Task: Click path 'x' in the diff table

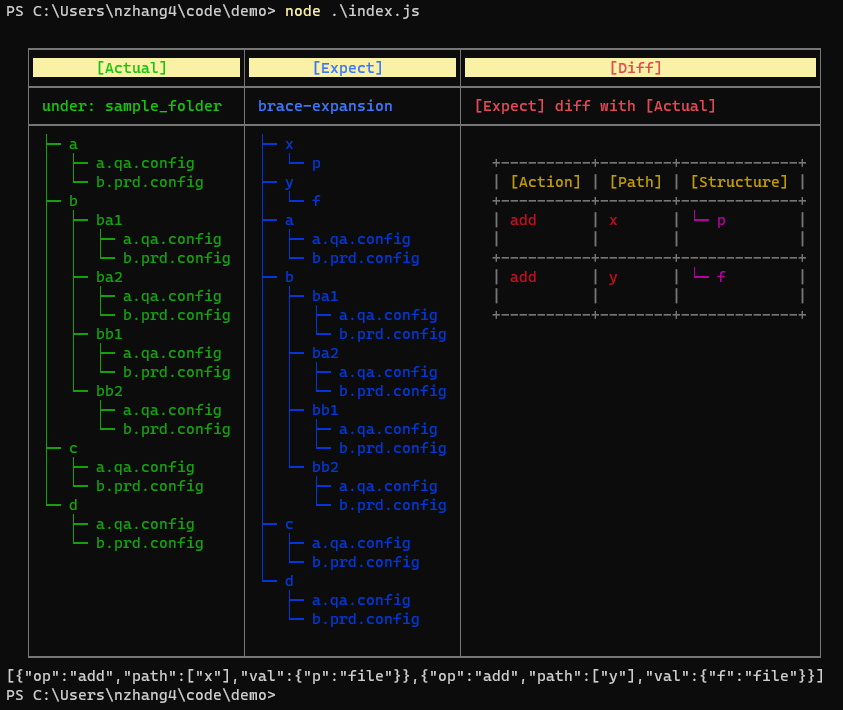Action: point(613,220)
